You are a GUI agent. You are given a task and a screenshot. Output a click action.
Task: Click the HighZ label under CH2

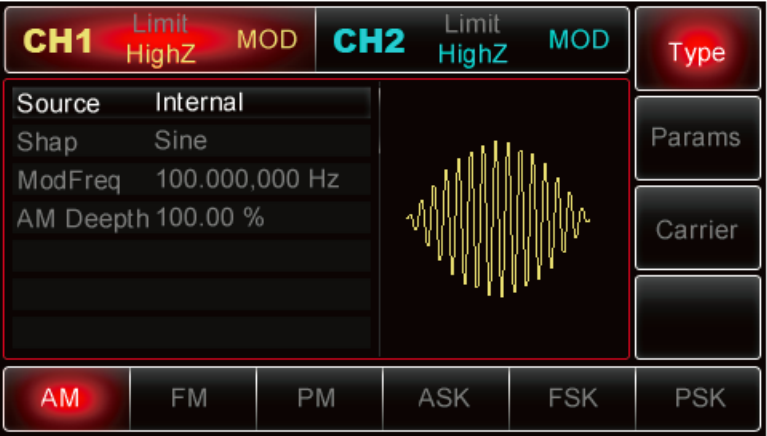(471, 55)
